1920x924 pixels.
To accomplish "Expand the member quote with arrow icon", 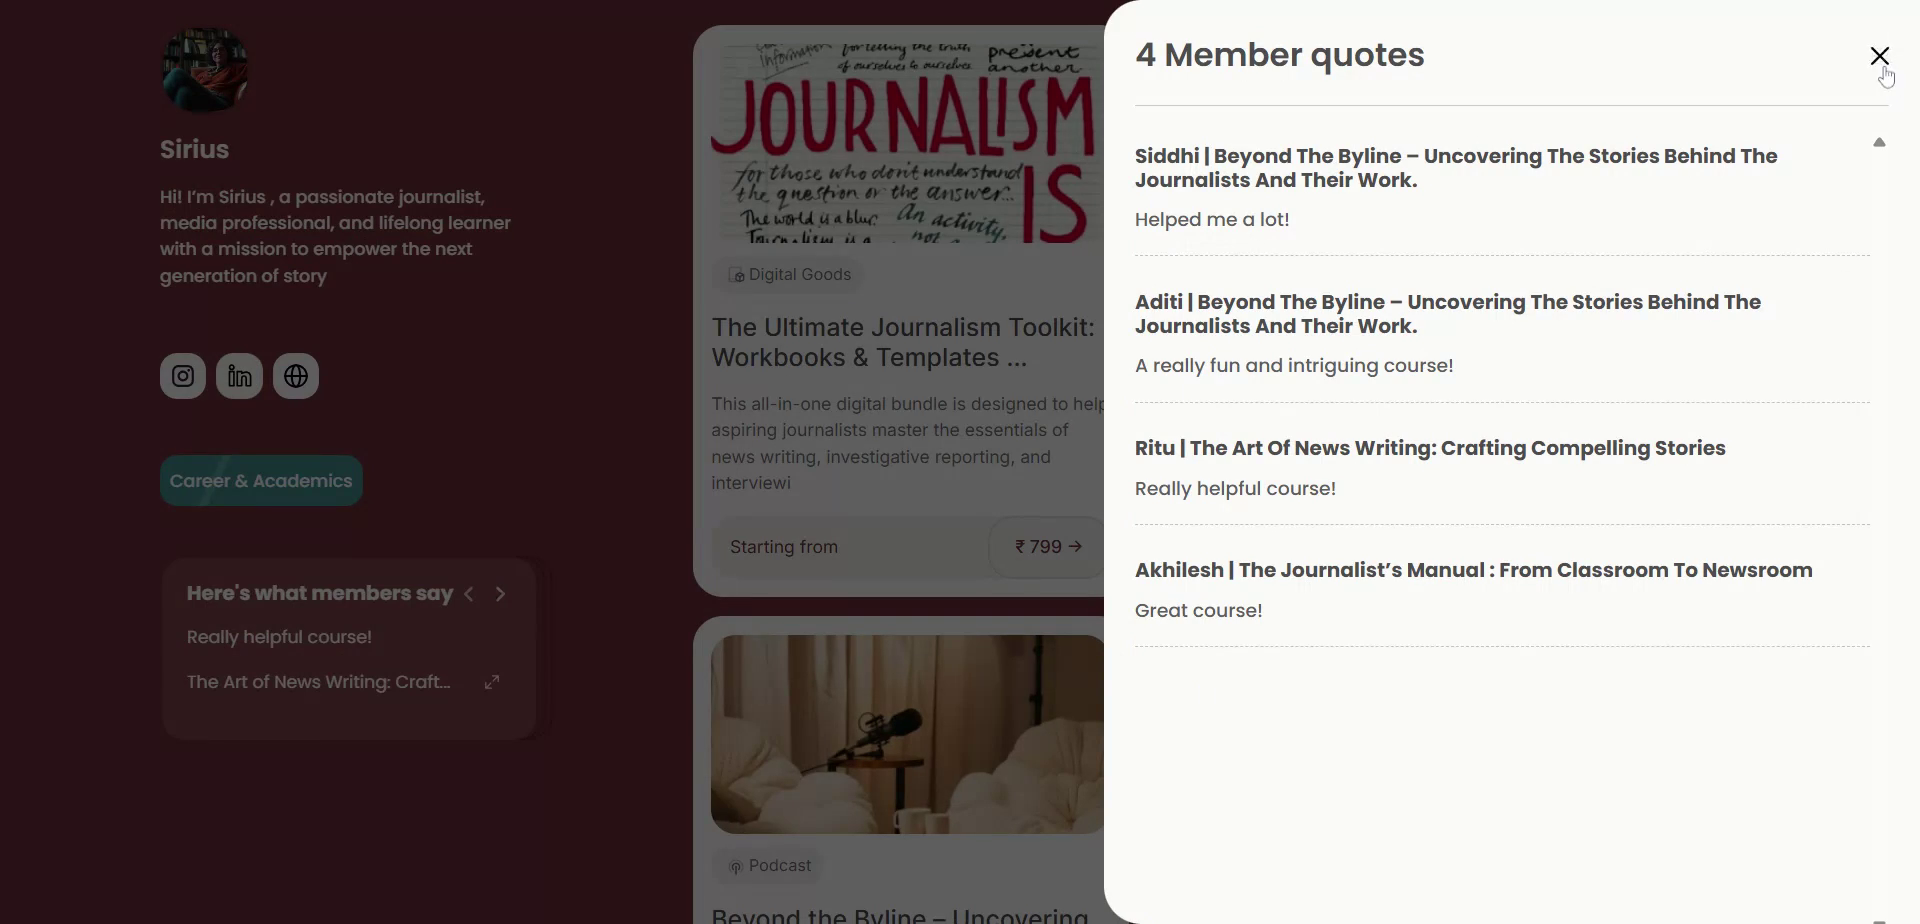I will [492, 682].
